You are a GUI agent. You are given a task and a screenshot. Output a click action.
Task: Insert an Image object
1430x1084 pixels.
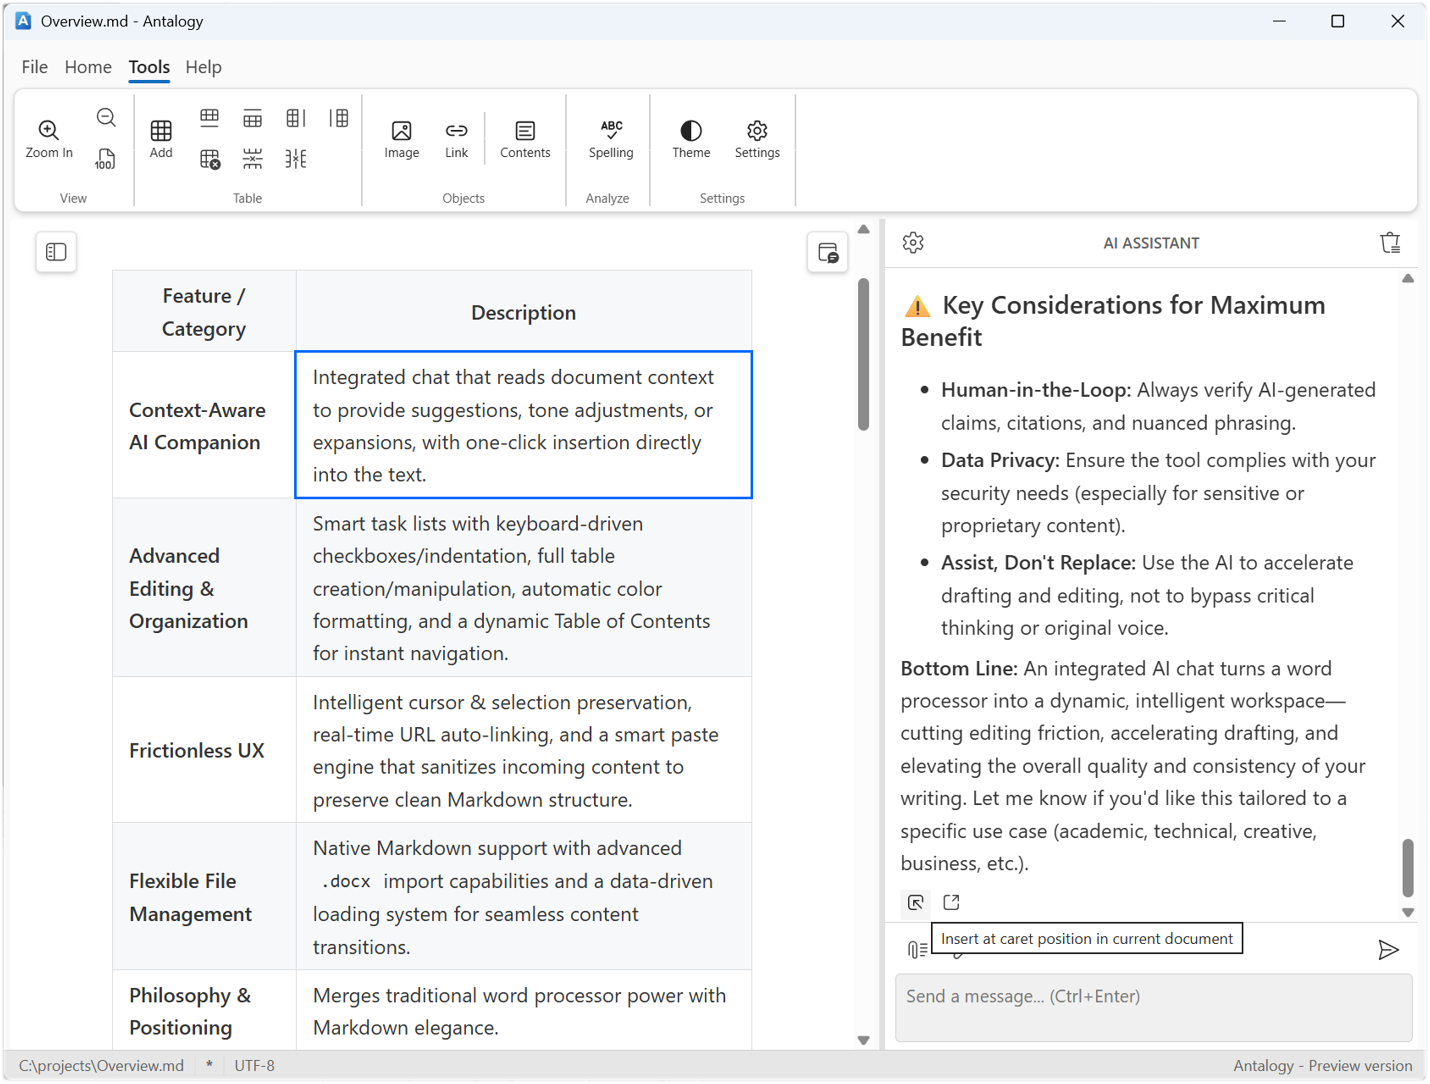402,139
